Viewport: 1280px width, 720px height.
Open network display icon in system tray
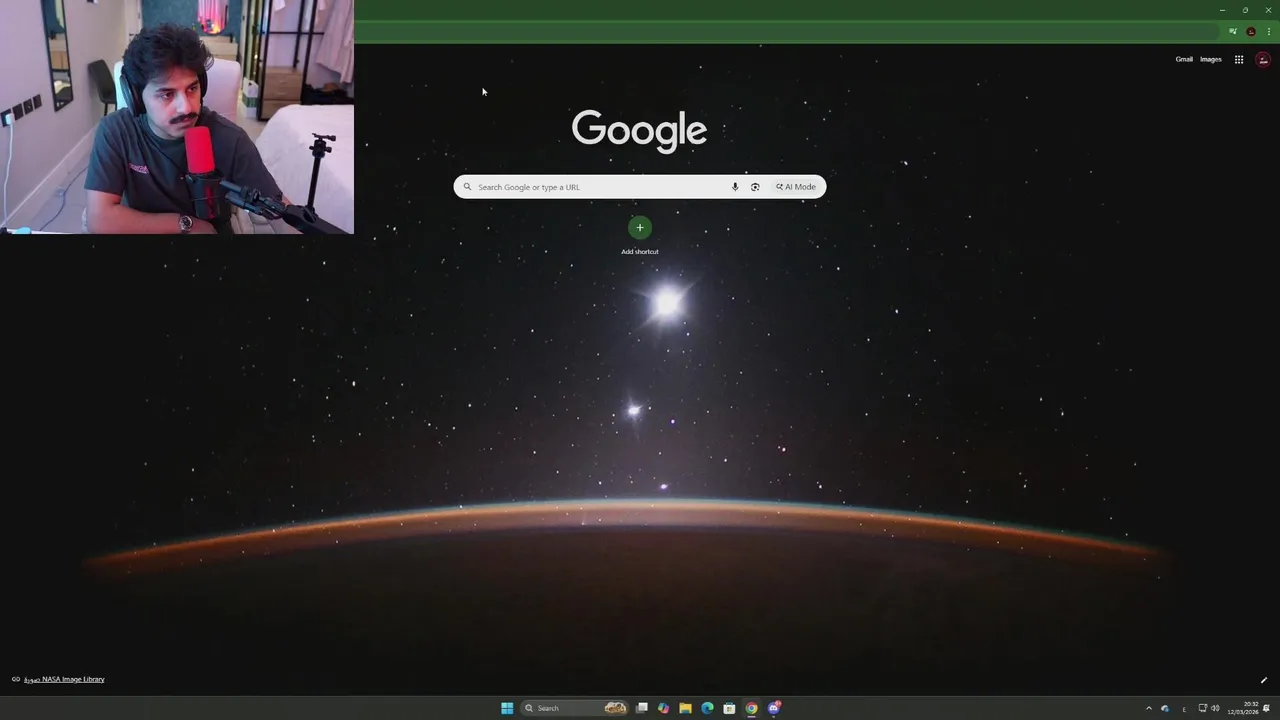[x=1203, y=708]
